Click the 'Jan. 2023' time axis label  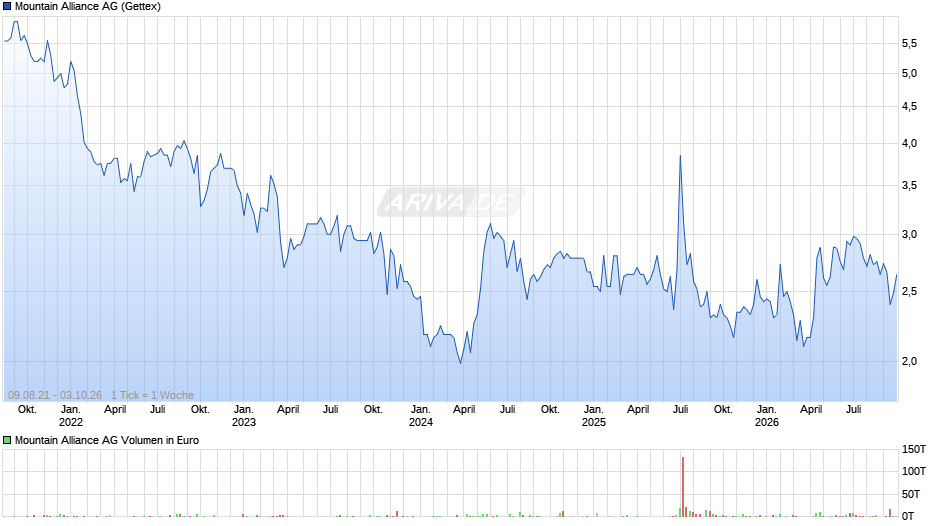click(243, 416)
